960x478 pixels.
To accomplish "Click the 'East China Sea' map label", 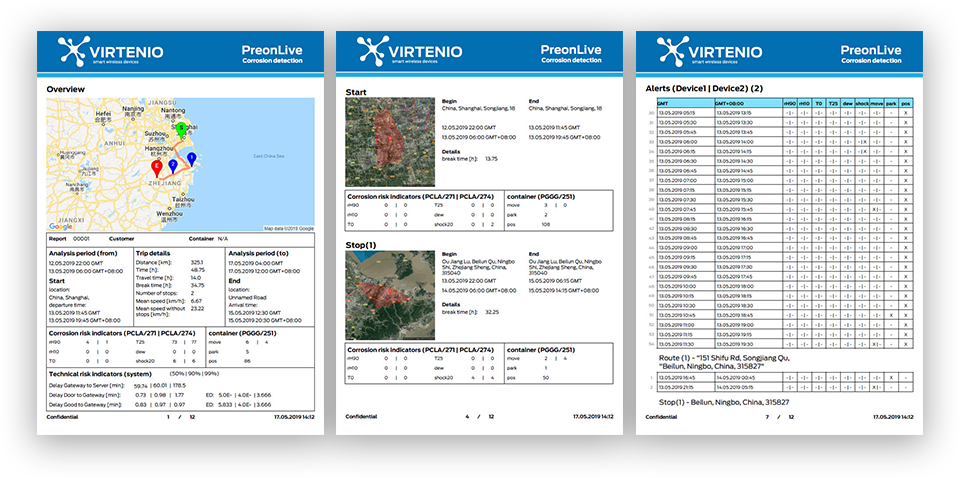I will click(269, 157).
